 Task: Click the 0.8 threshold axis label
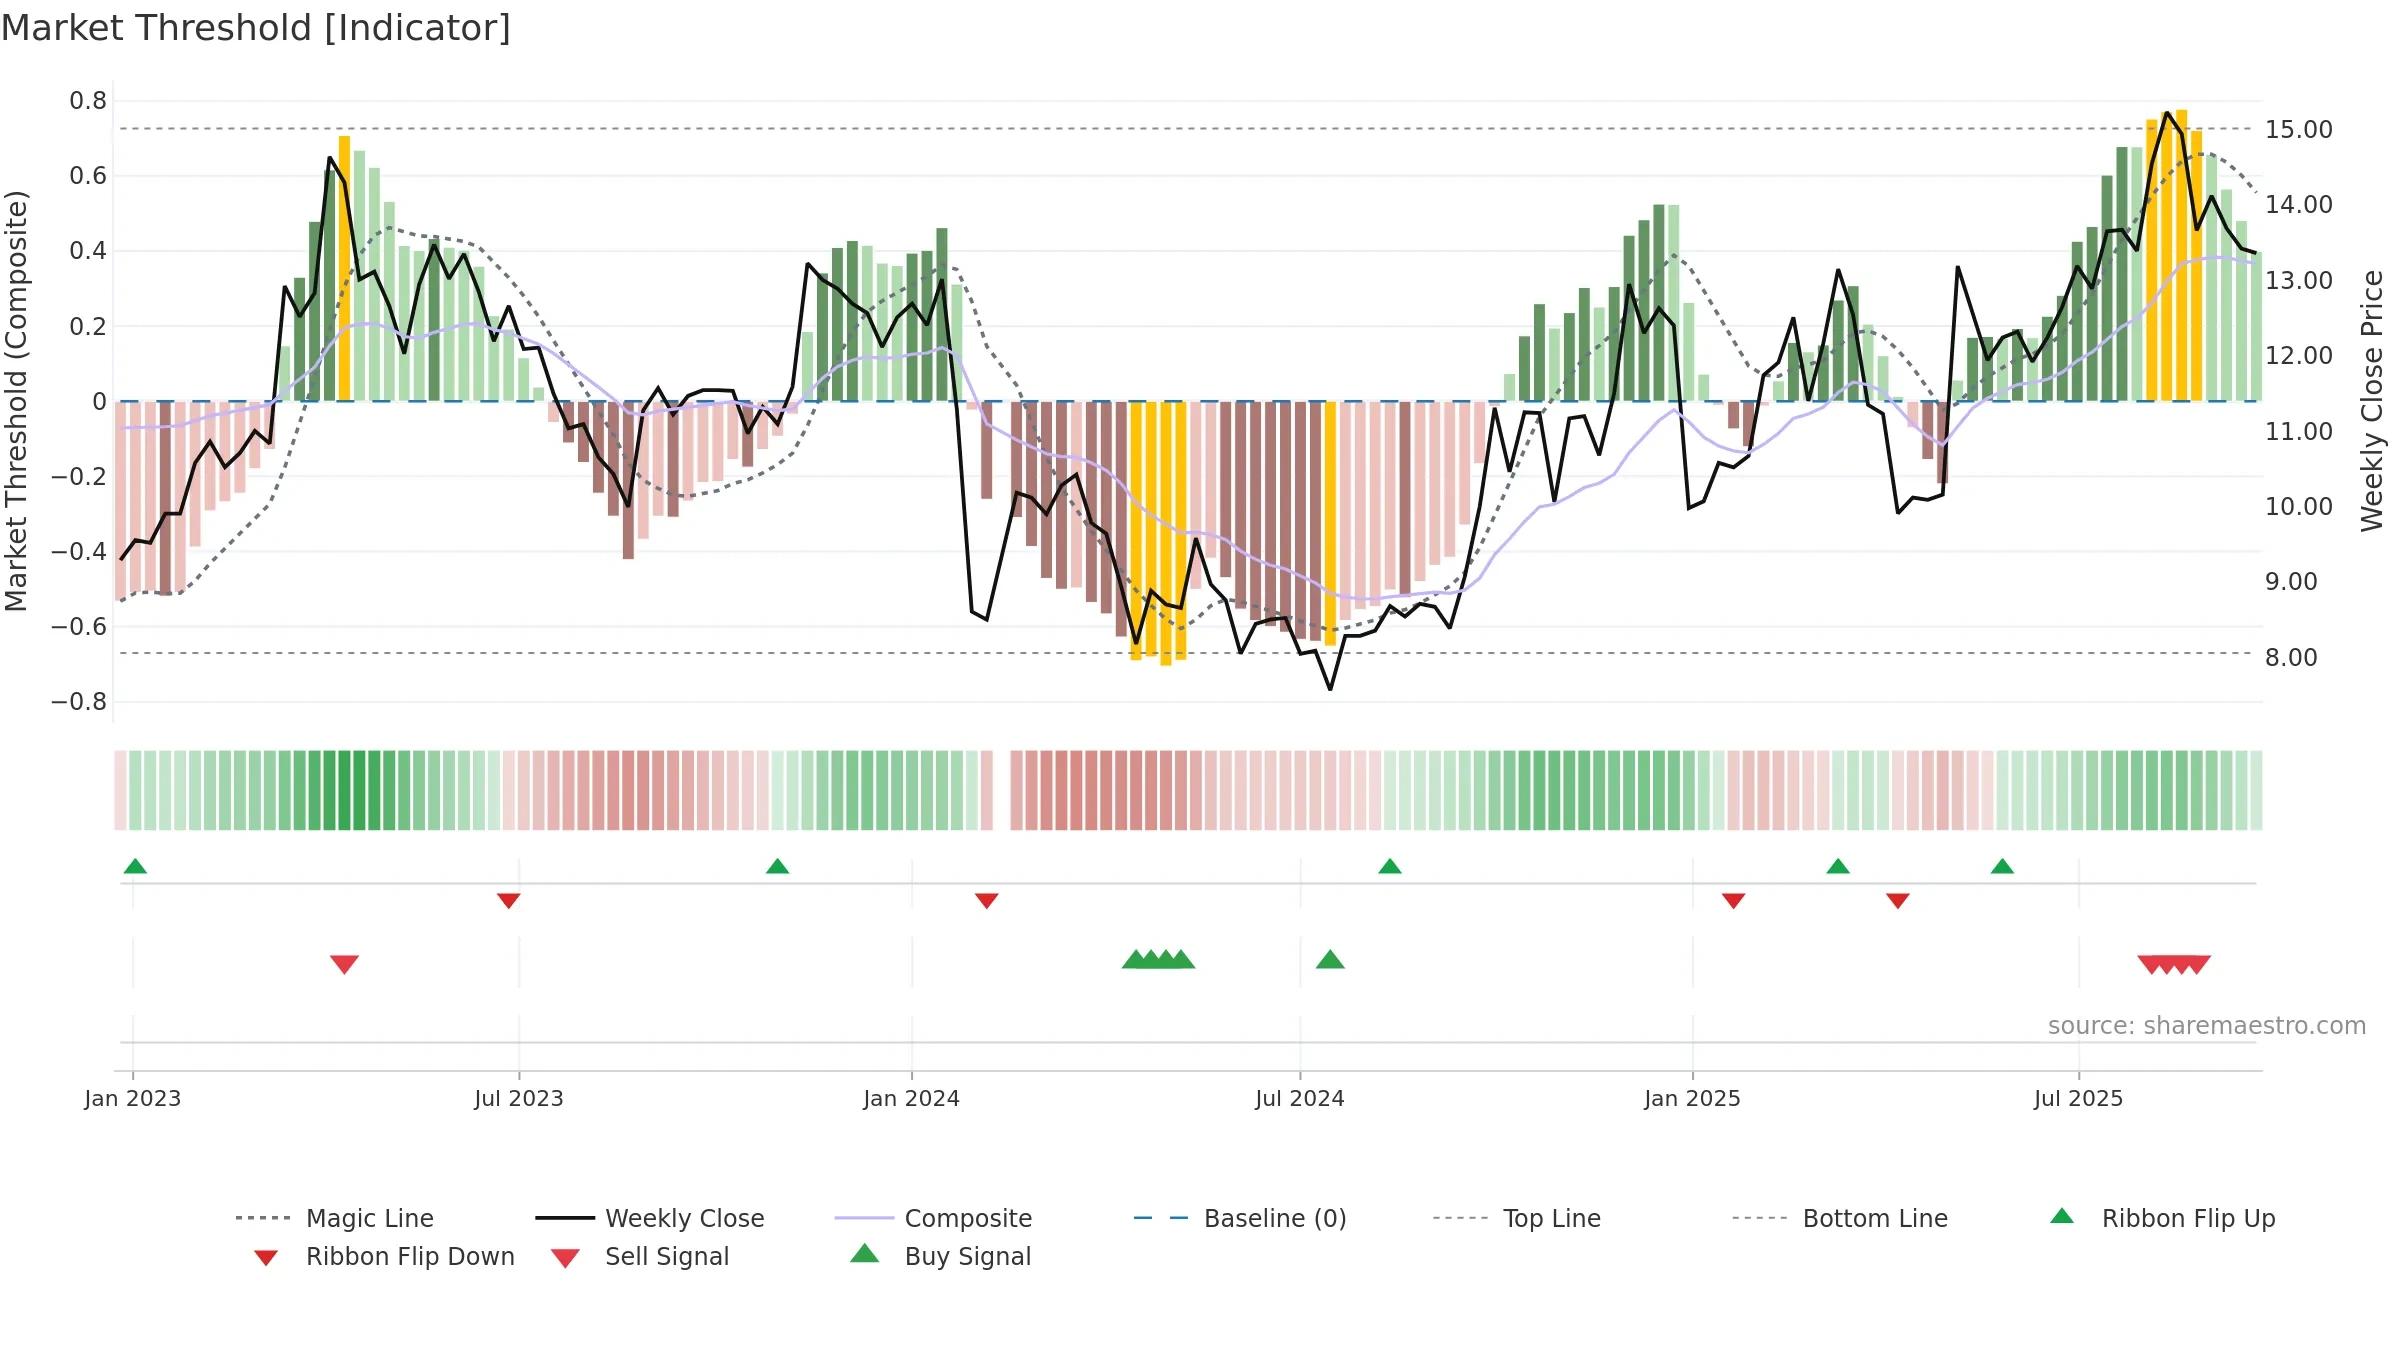pos(88,100)
